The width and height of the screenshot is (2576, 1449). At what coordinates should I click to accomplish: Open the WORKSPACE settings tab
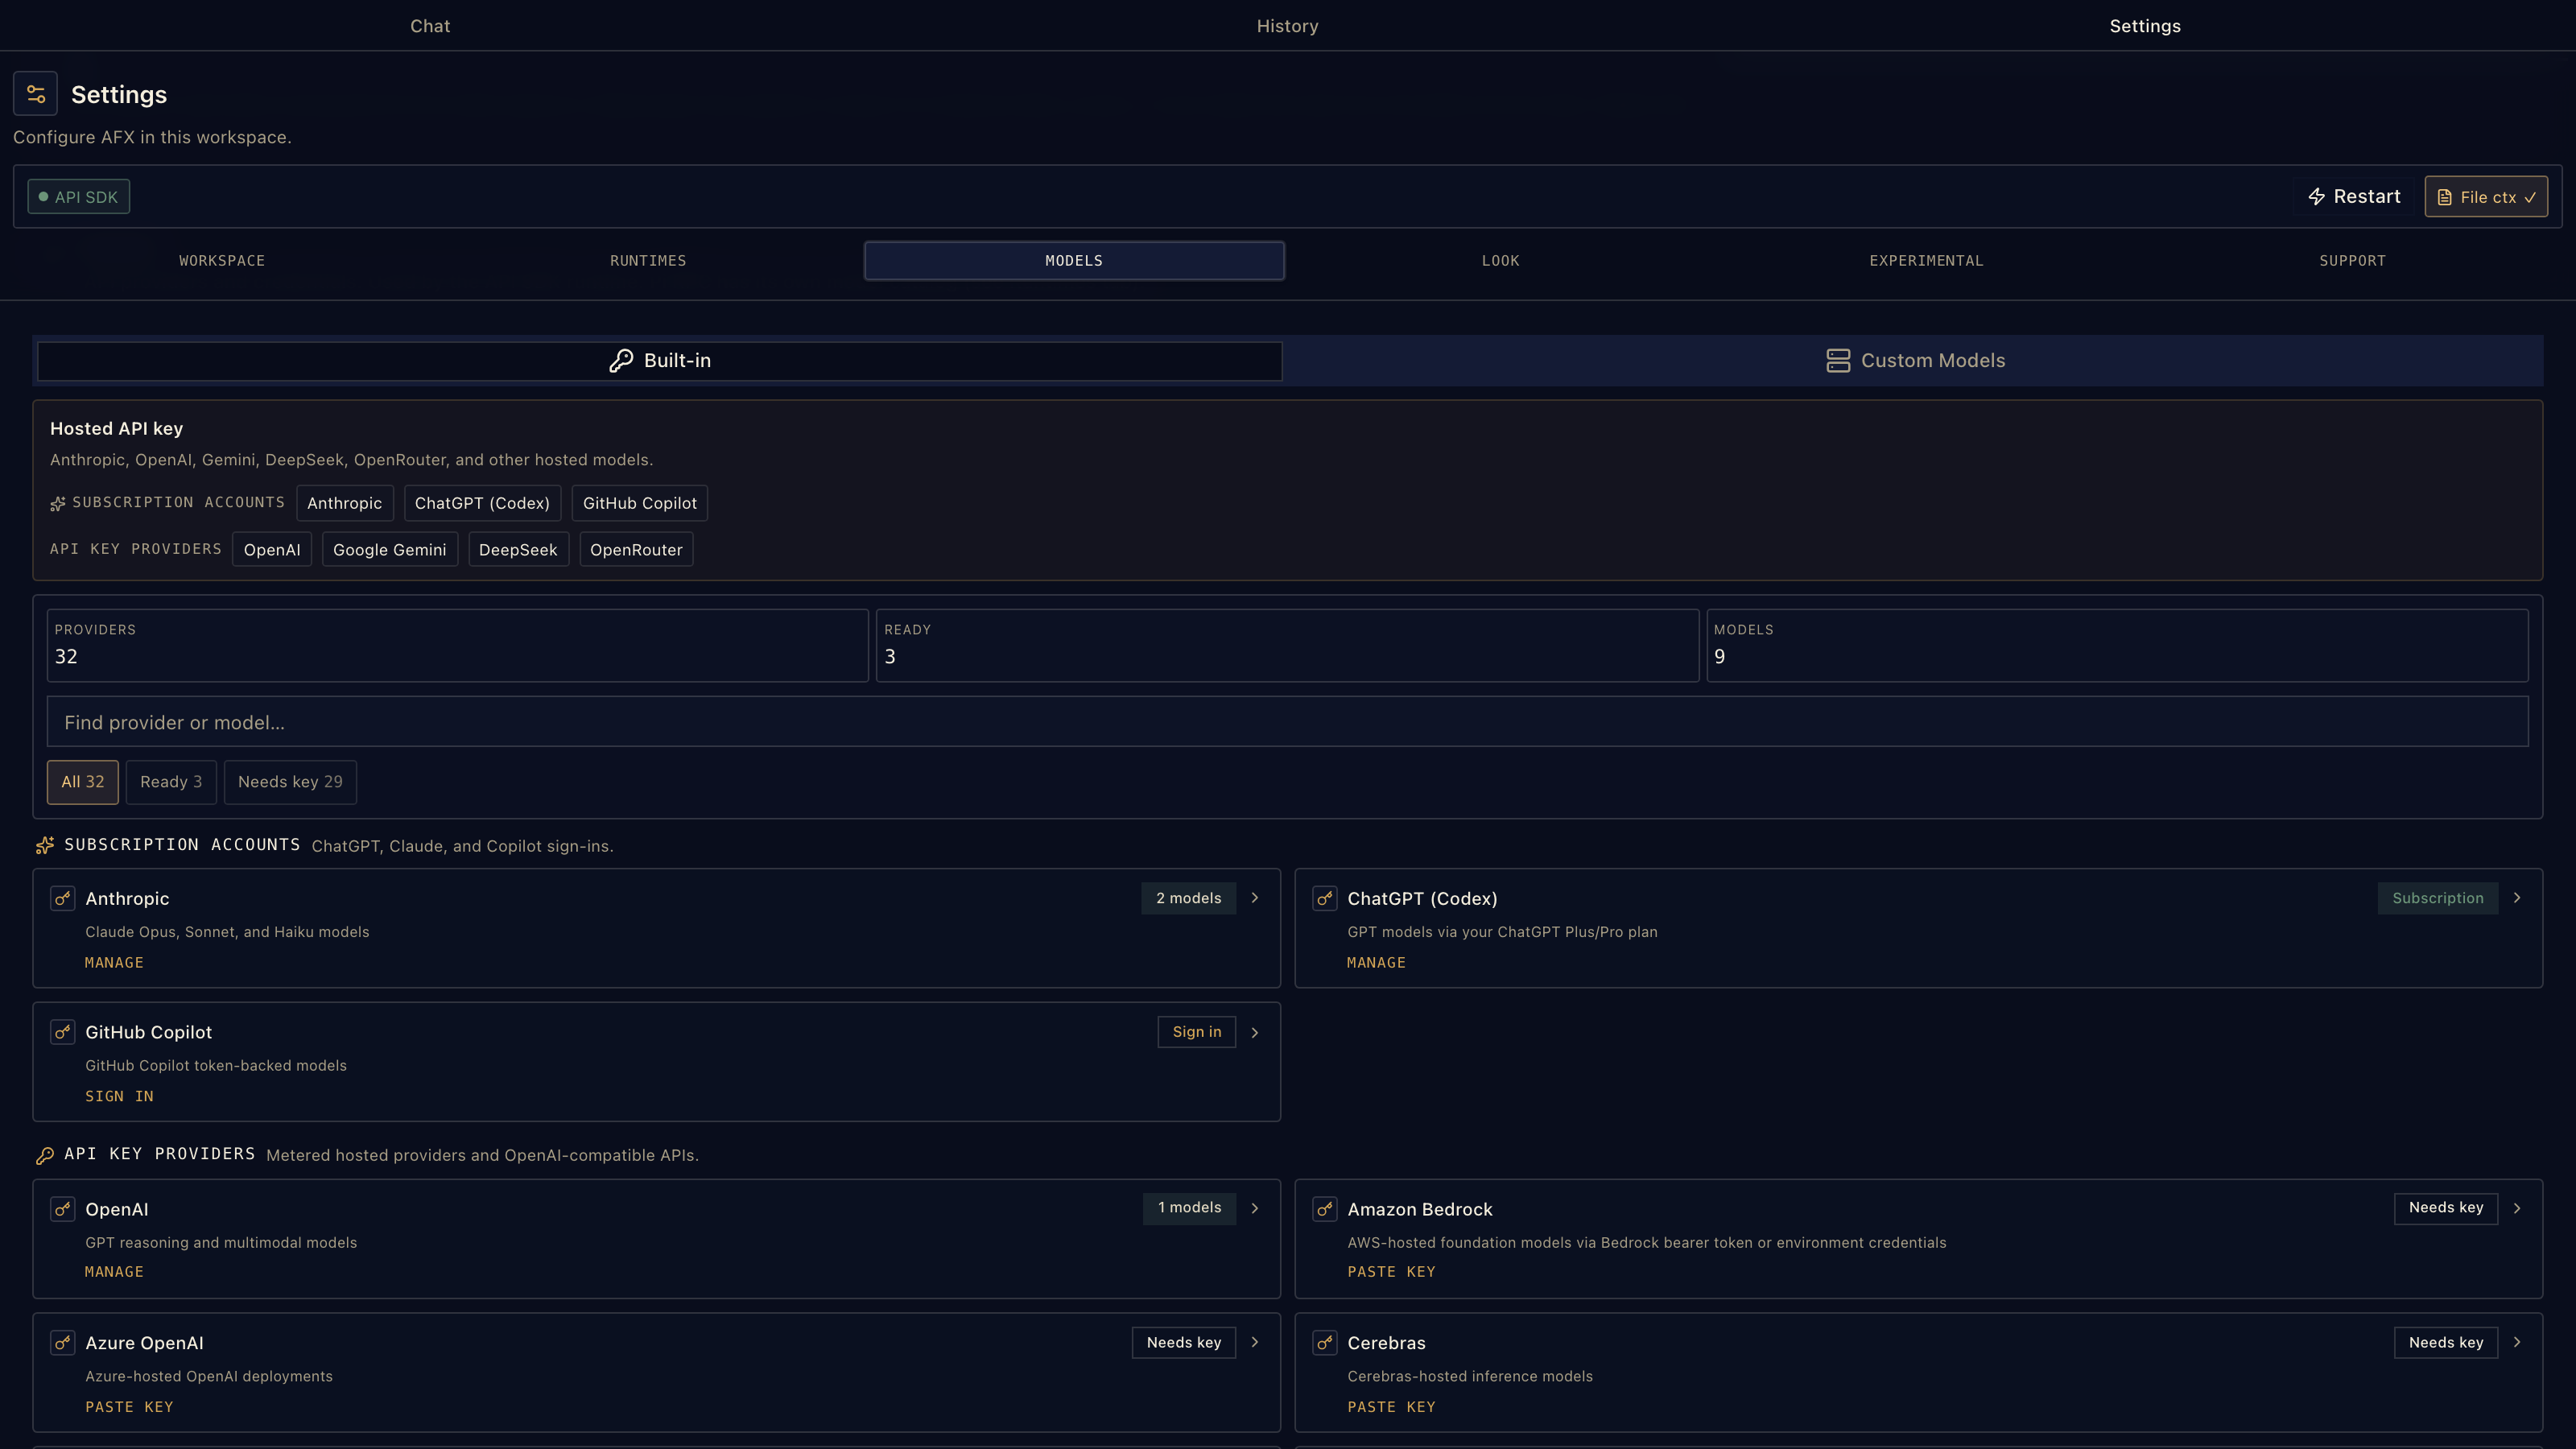[222, 261]
